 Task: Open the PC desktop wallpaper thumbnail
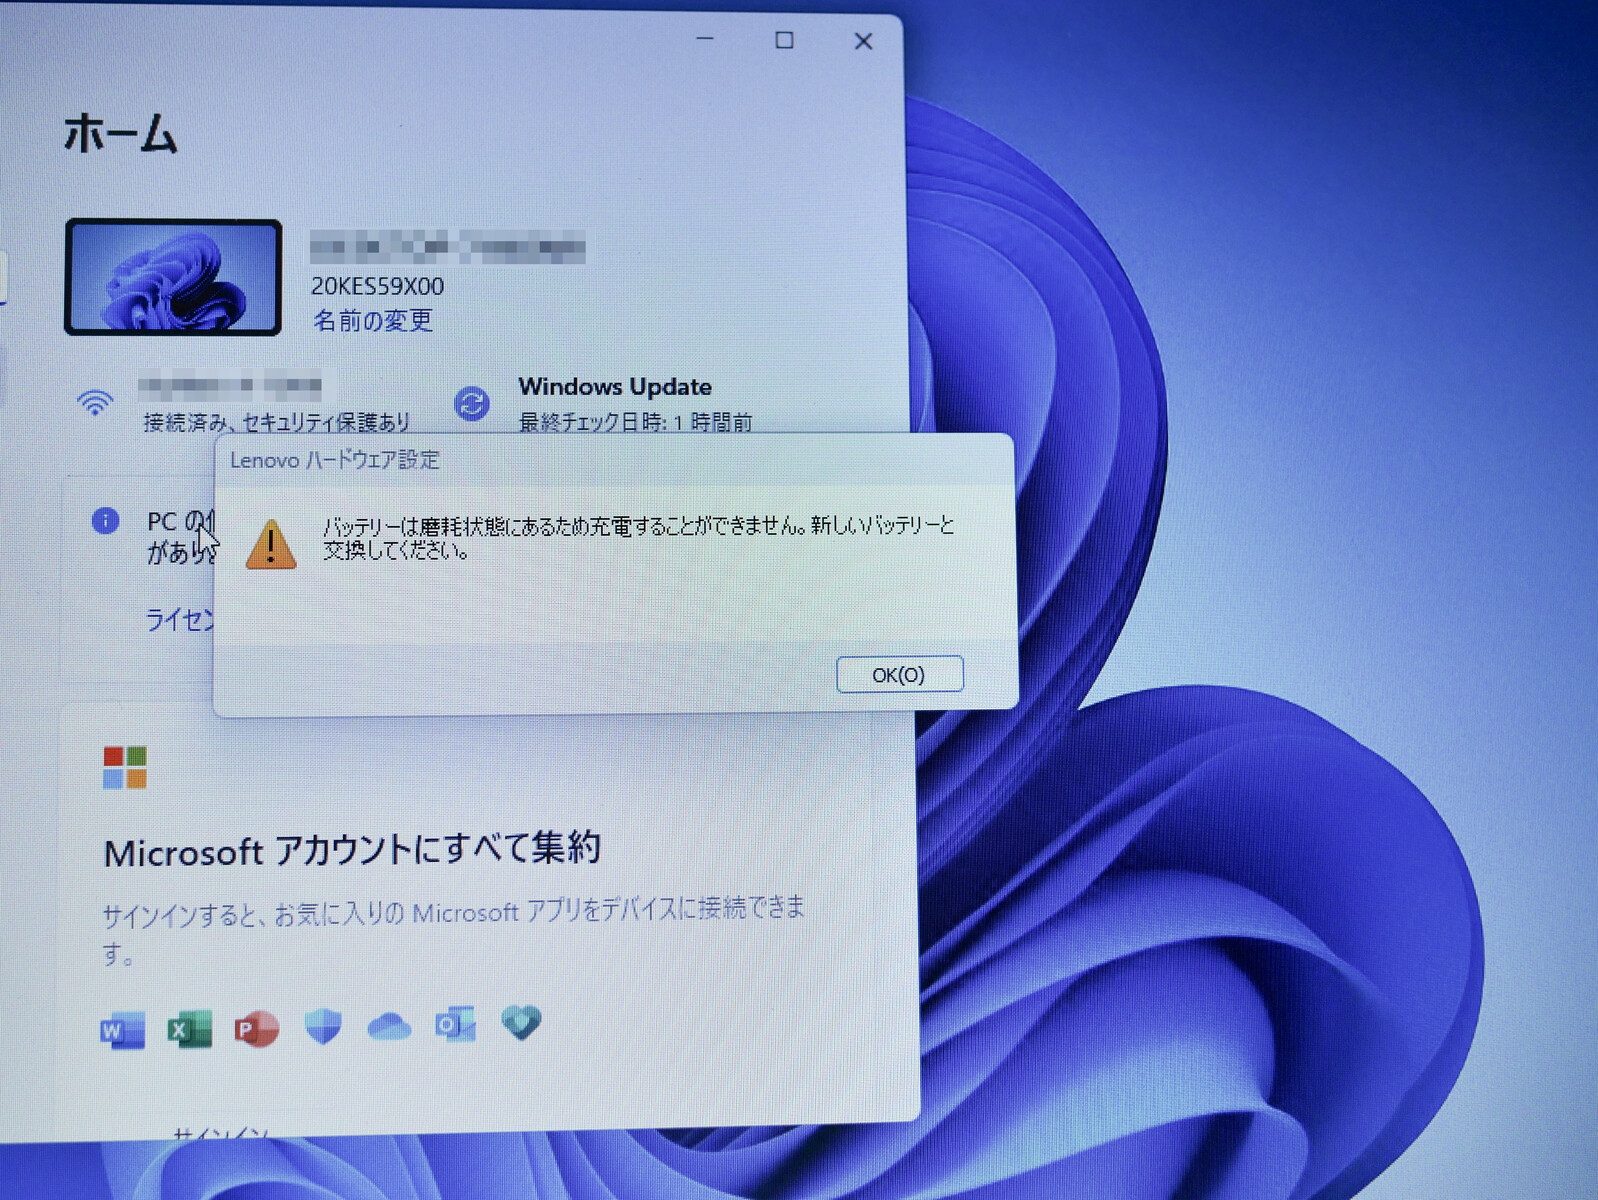[173, 277]
